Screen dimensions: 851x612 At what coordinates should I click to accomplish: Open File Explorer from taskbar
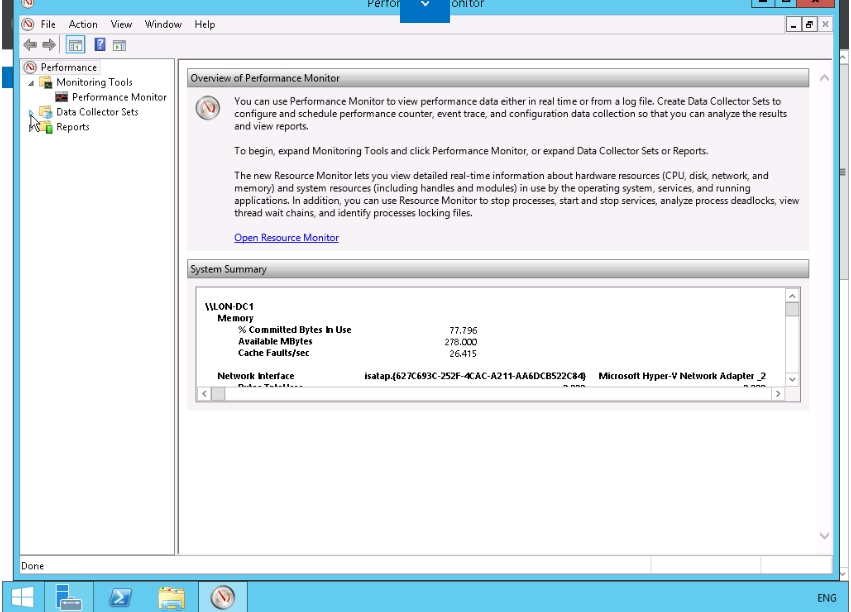(172, 597)
